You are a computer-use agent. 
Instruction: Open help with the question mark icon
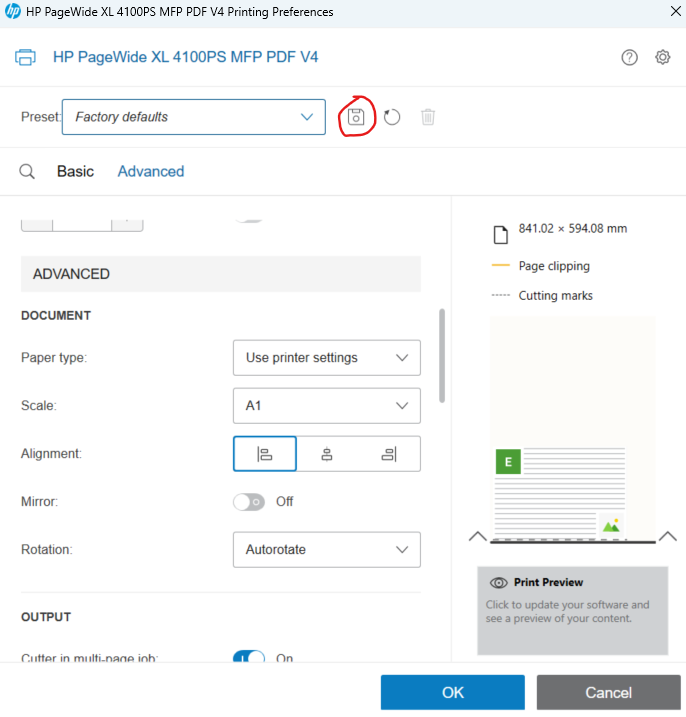click(629, 57)
